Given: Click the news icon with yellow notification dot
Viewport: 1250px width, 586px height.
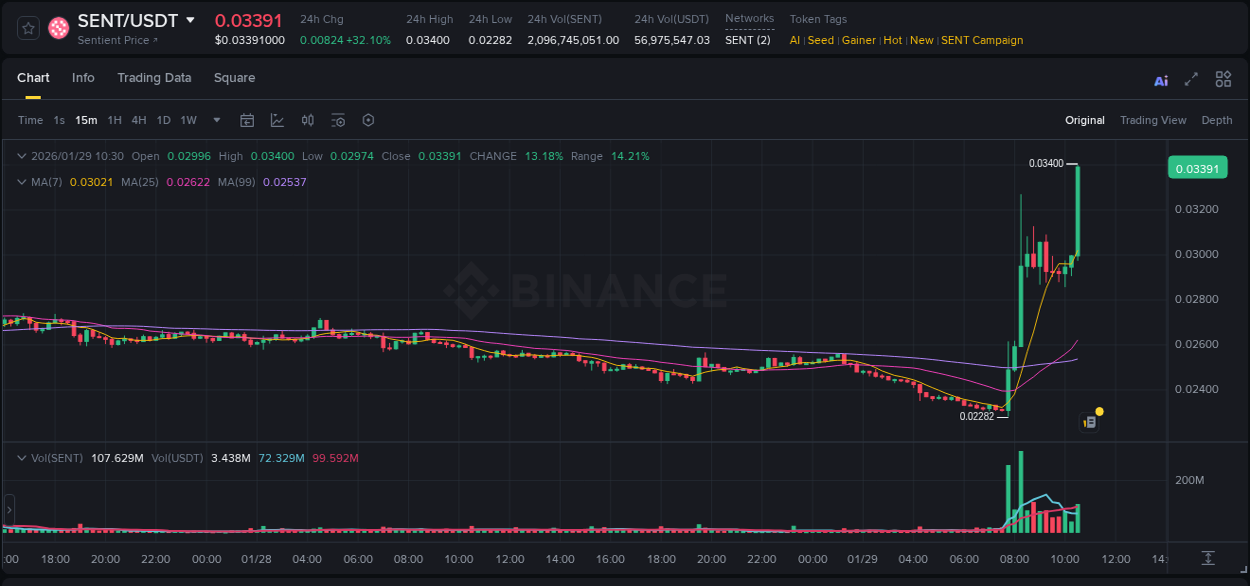Looking at the screenshot, I should coord(1090,420).
